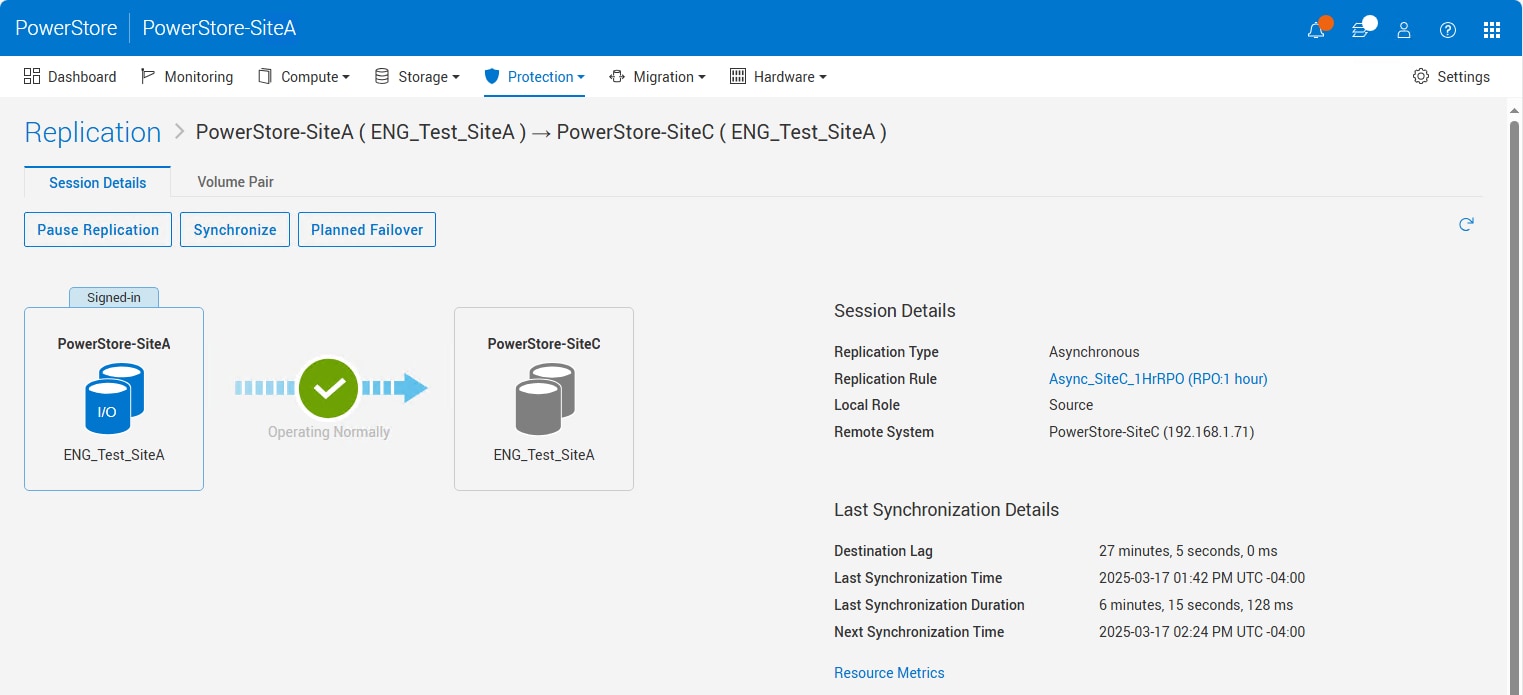The height and width of the screenshot is (695, 1523).
Task: Click the PowerStore-SiteA source volume icon
Action: click(114, 398)
